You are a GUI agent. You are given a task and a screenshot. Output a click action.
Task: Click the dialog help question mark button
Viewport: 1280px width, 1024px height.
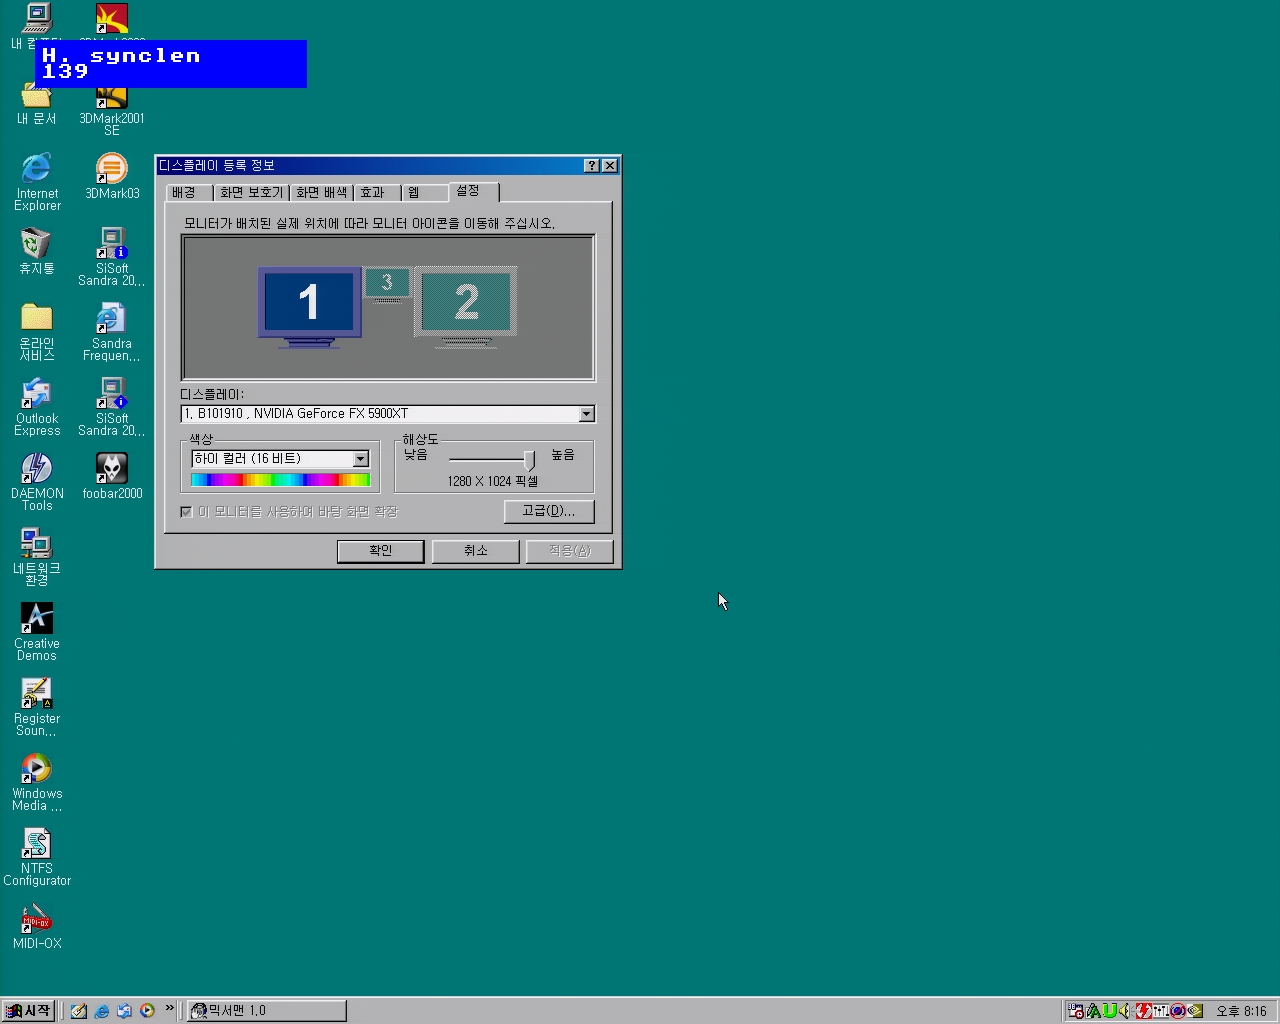point(591,166)
